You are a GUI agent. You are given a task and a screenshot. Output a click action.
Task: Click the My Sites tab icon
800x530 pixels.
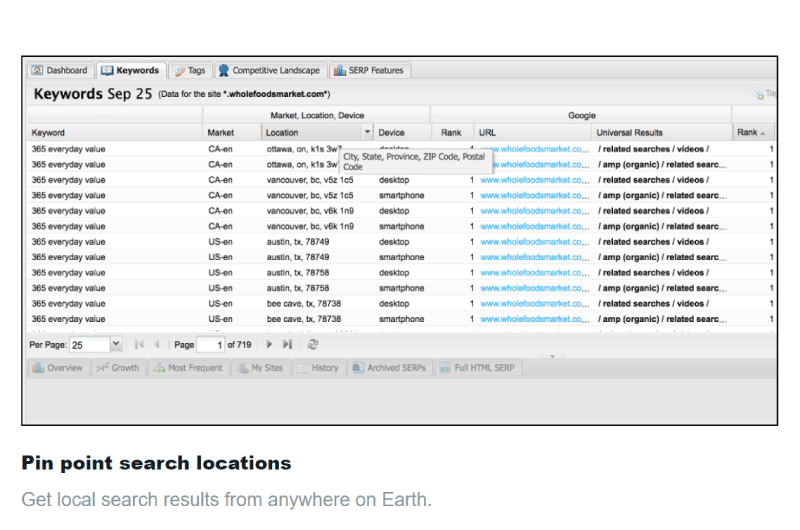pos(243,368)
